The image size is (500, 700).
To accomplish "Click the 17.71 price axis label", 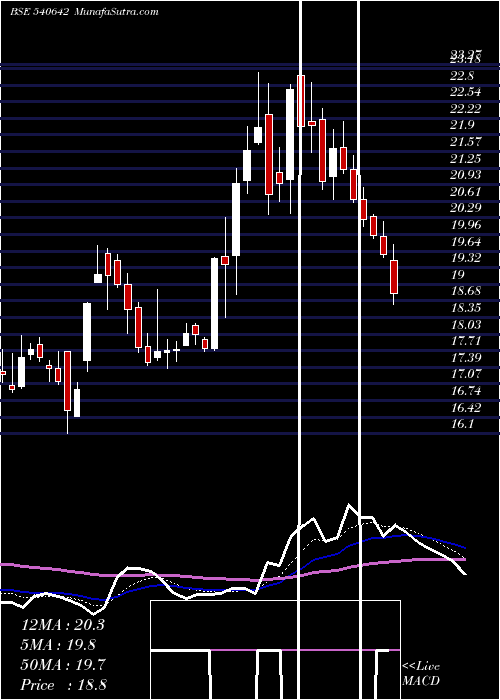I will (466, 341).
